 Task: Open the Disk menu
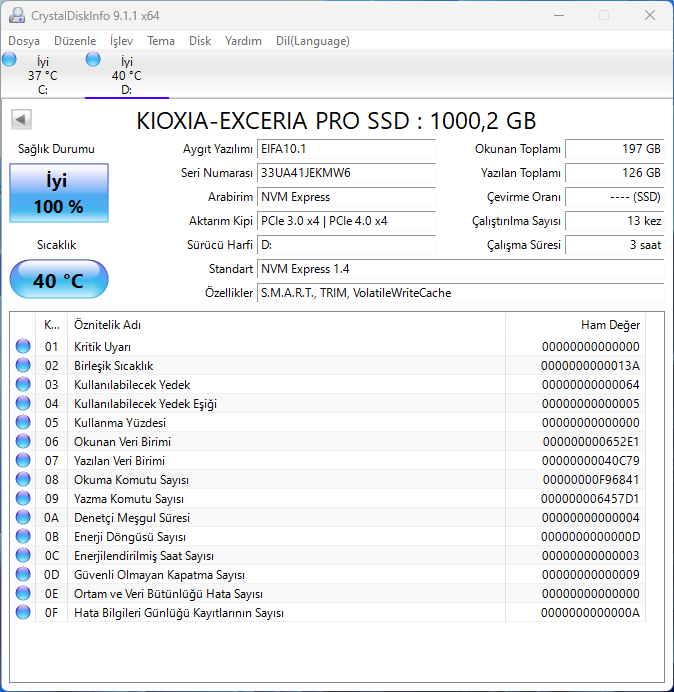click(x=200, y=41)
